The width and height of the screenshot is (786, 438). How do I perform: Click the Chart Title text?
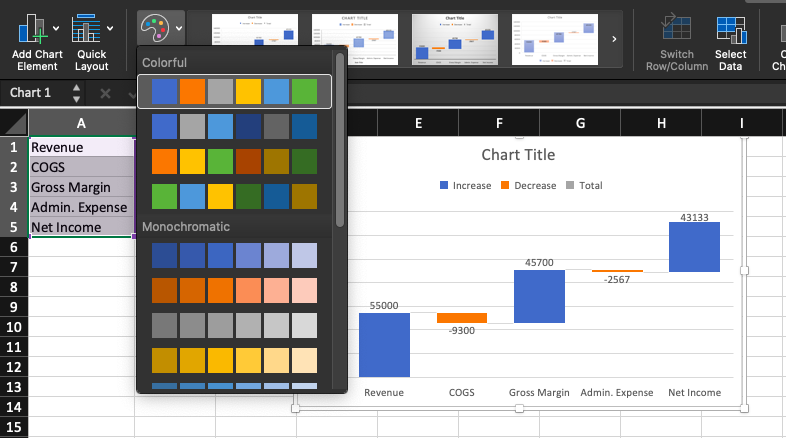click(517, 155)
